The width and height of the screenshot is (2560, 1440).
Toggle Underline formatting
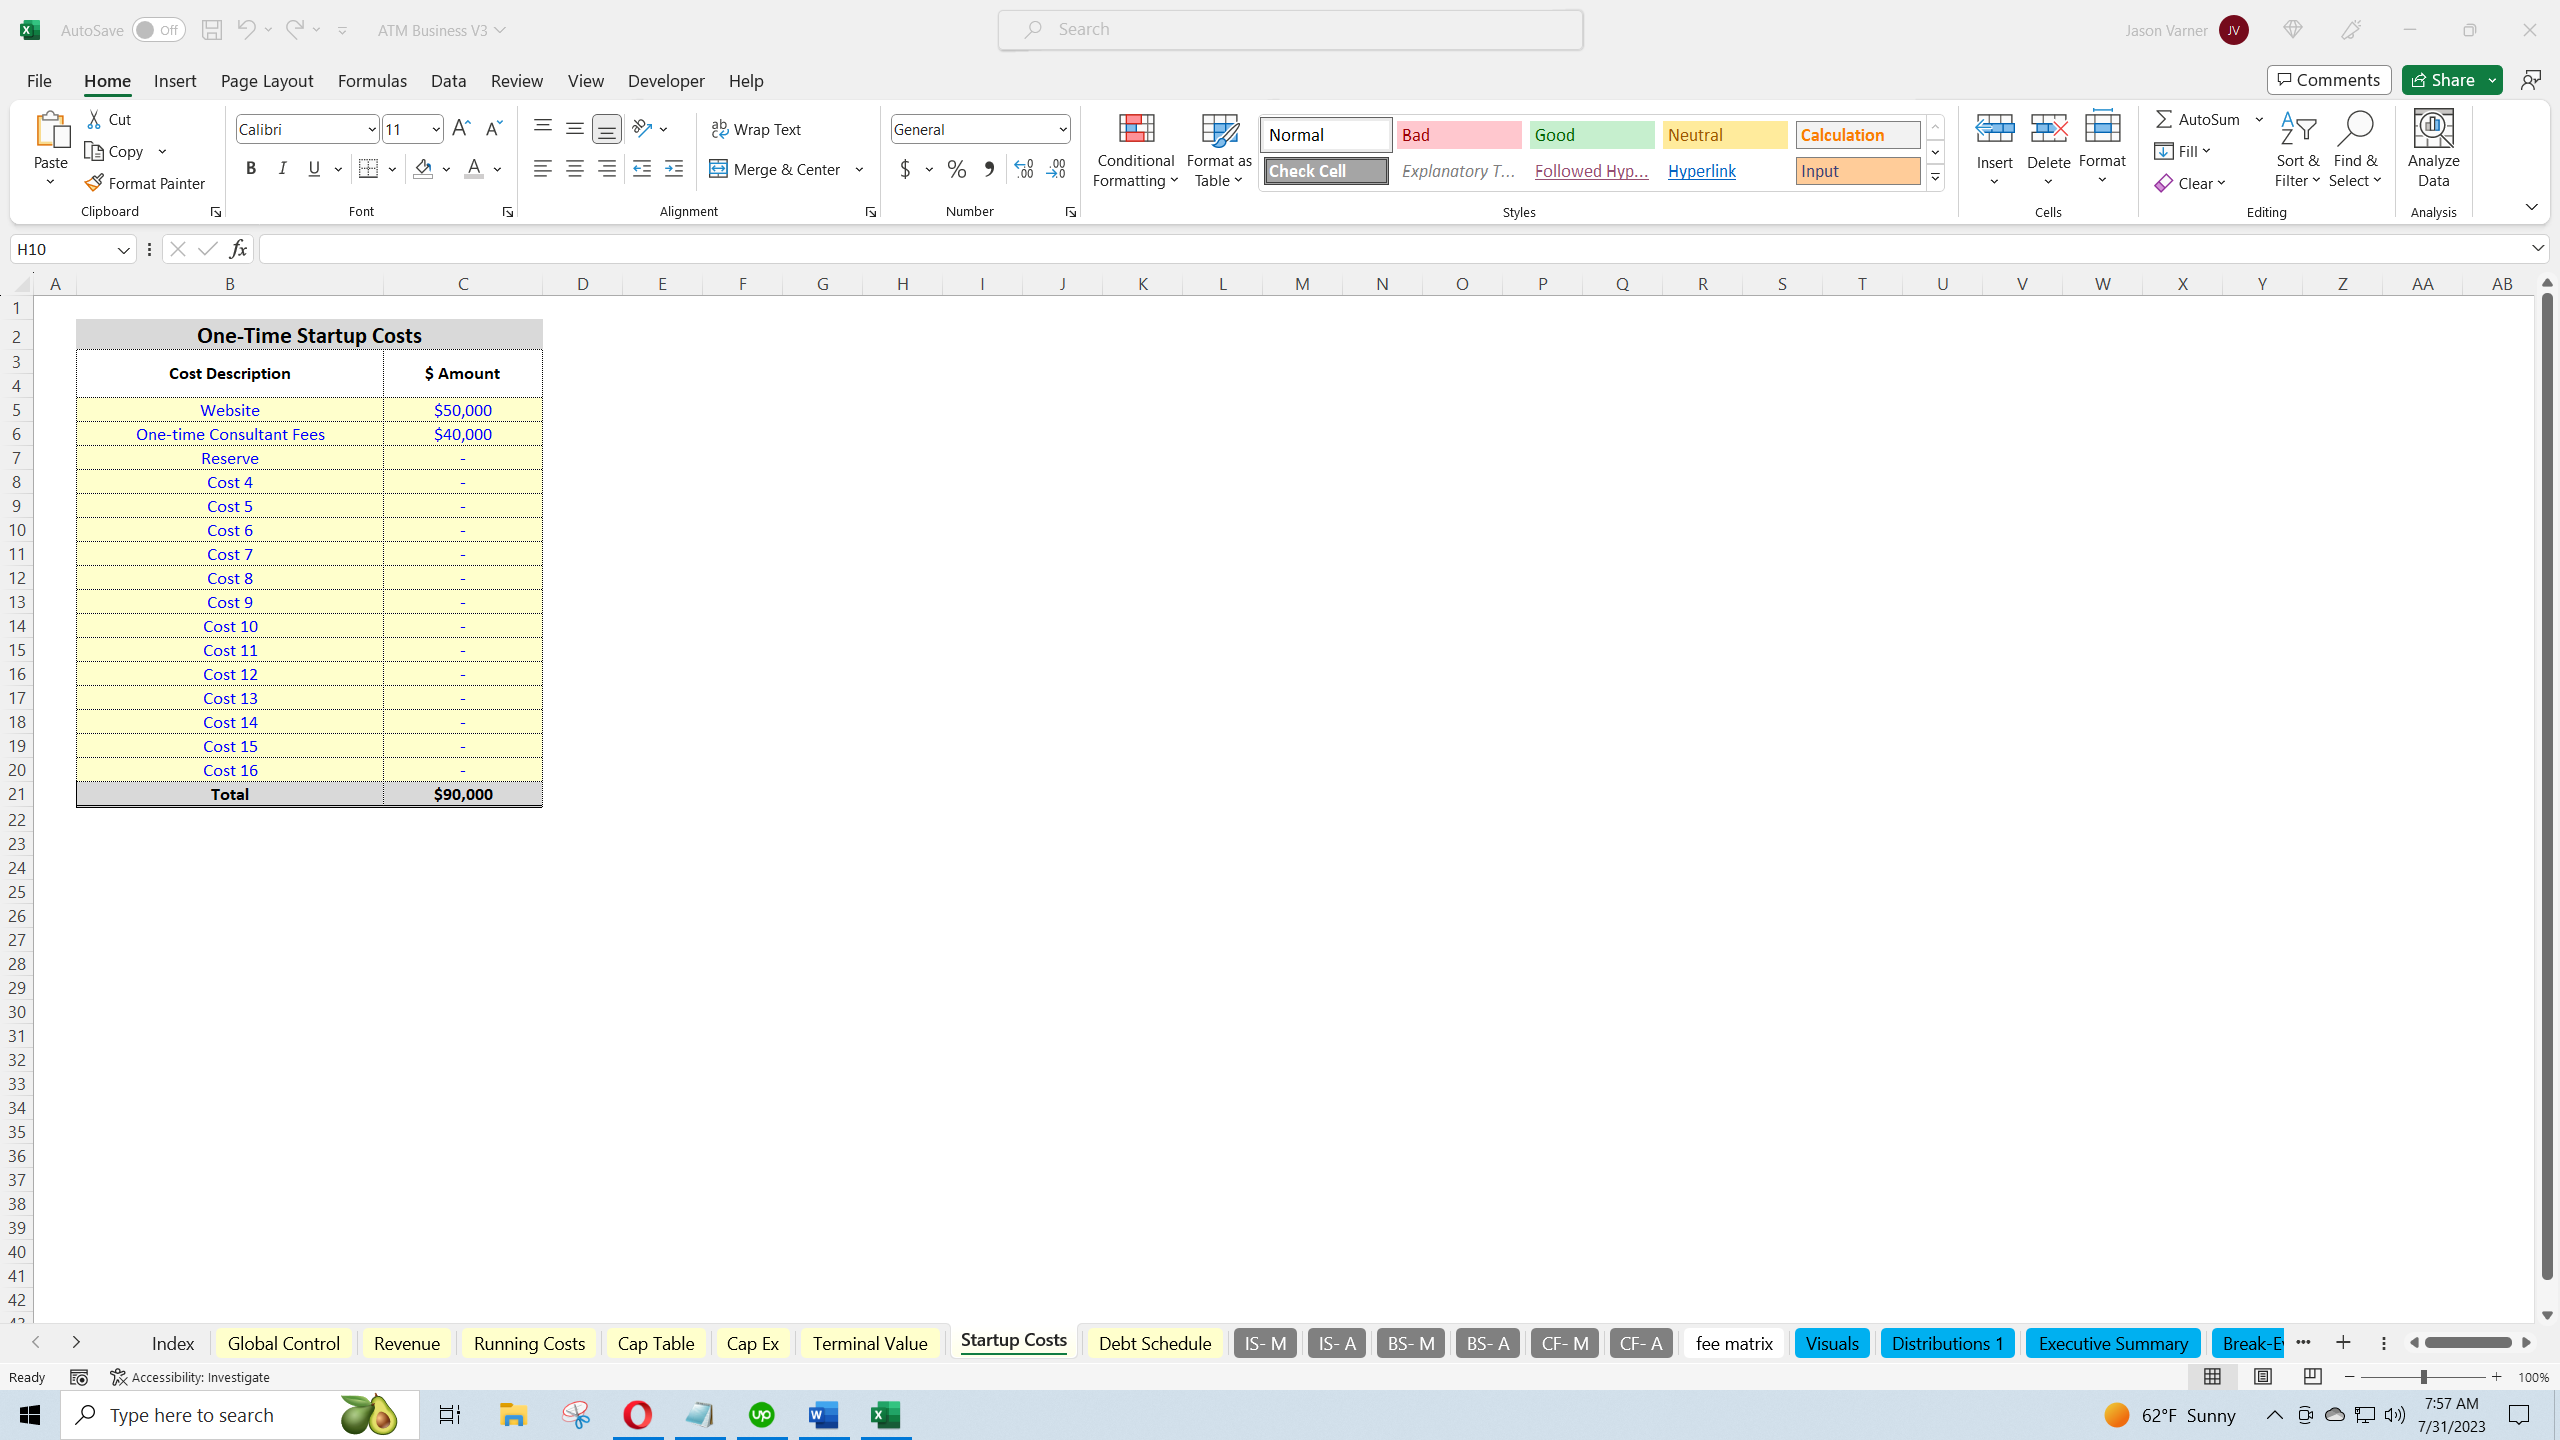(314, 169)
